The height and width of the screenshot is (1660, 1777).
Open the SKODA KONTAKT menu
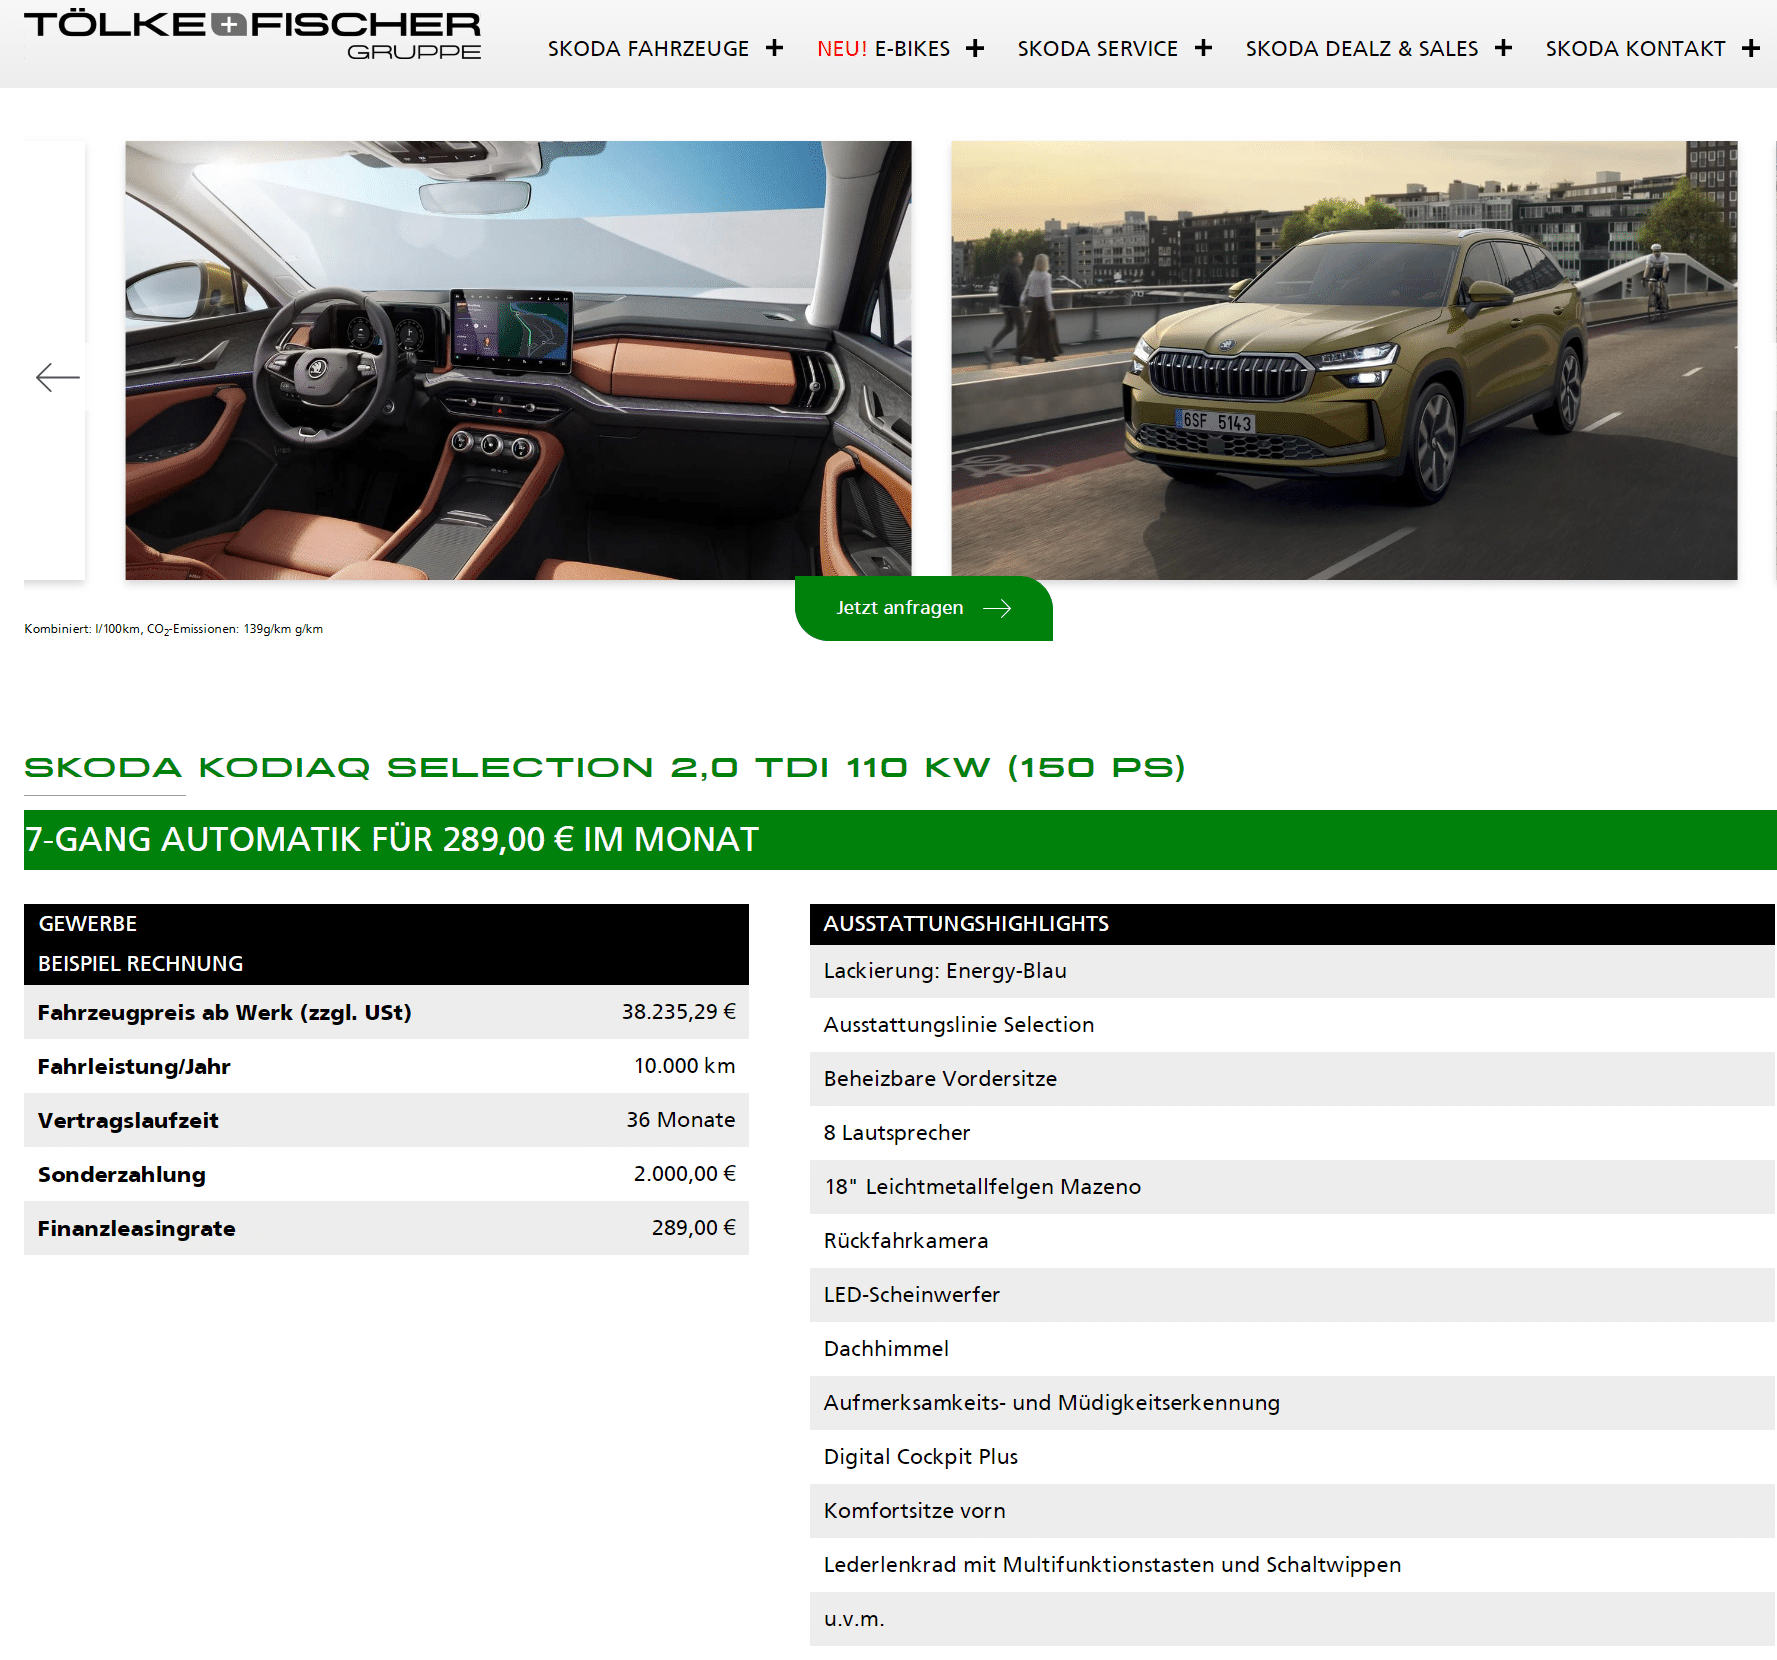pyautogui.click(x=1635, y=48)
